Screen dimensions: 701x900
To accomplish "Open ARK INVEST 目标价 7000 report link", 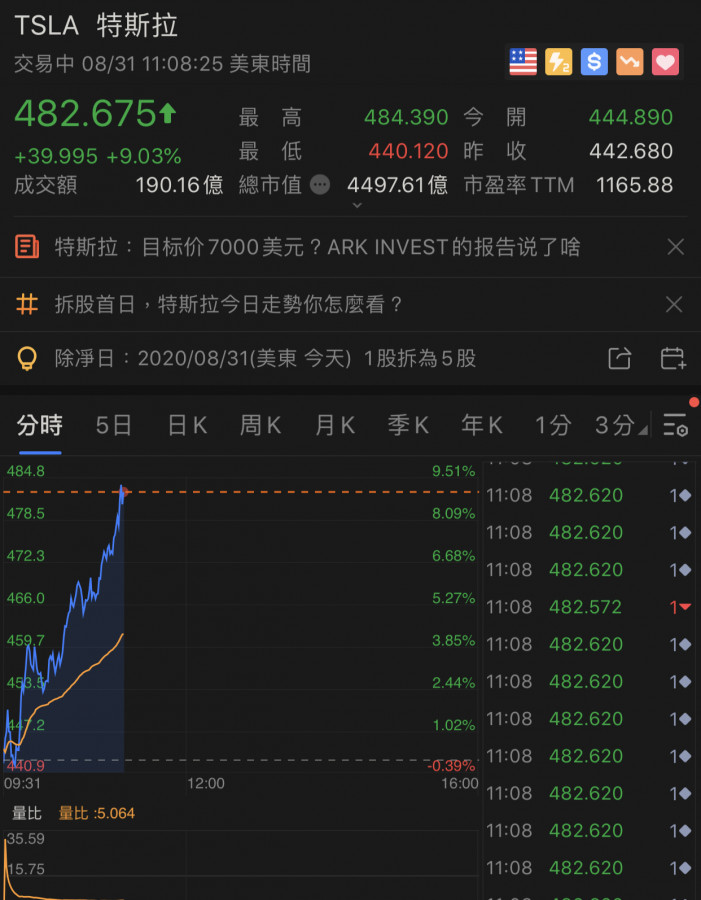I will pos(317,247).
